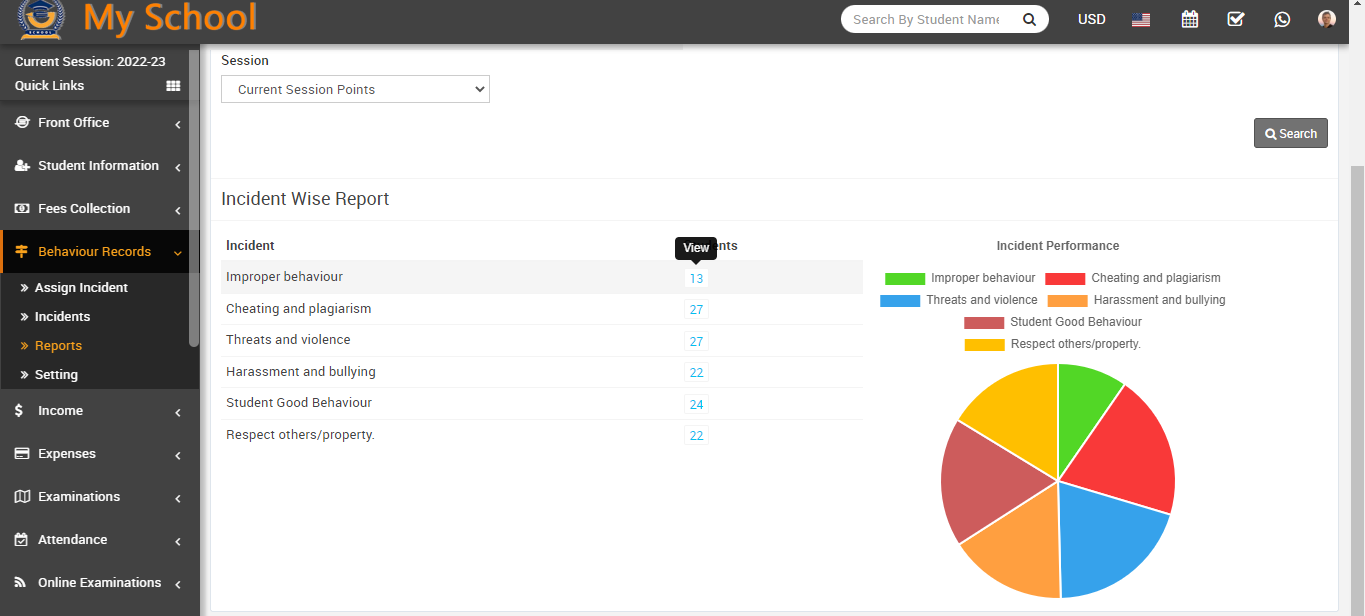This screenshot has height=616, width=1365.
Task: Open the calendar icon in top bar
Action: click(1189, 19)
